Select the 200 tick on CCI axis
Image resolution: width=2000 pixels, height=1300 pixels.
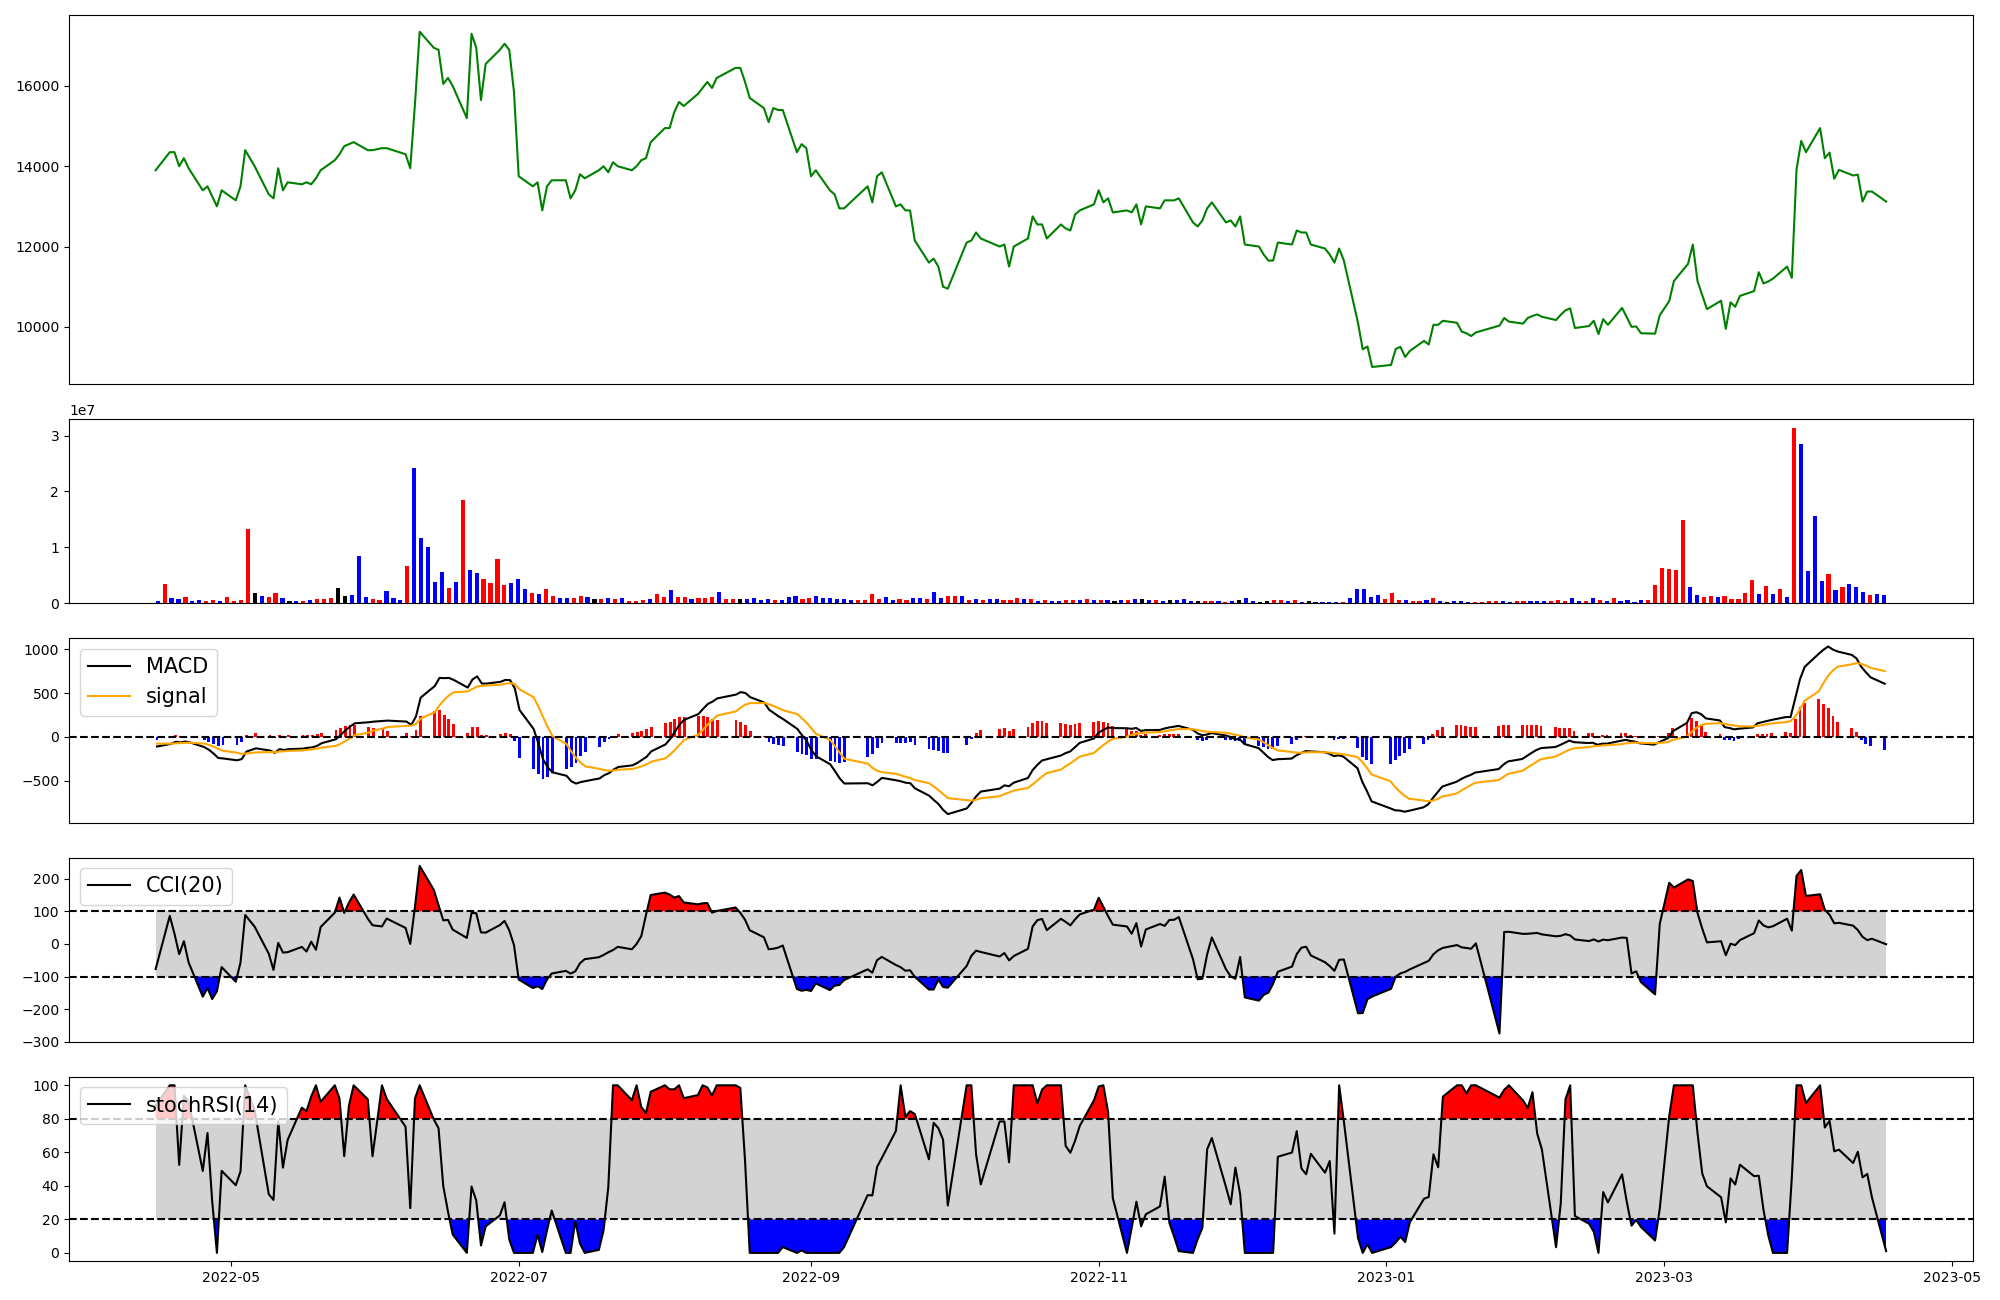[46, 879]
